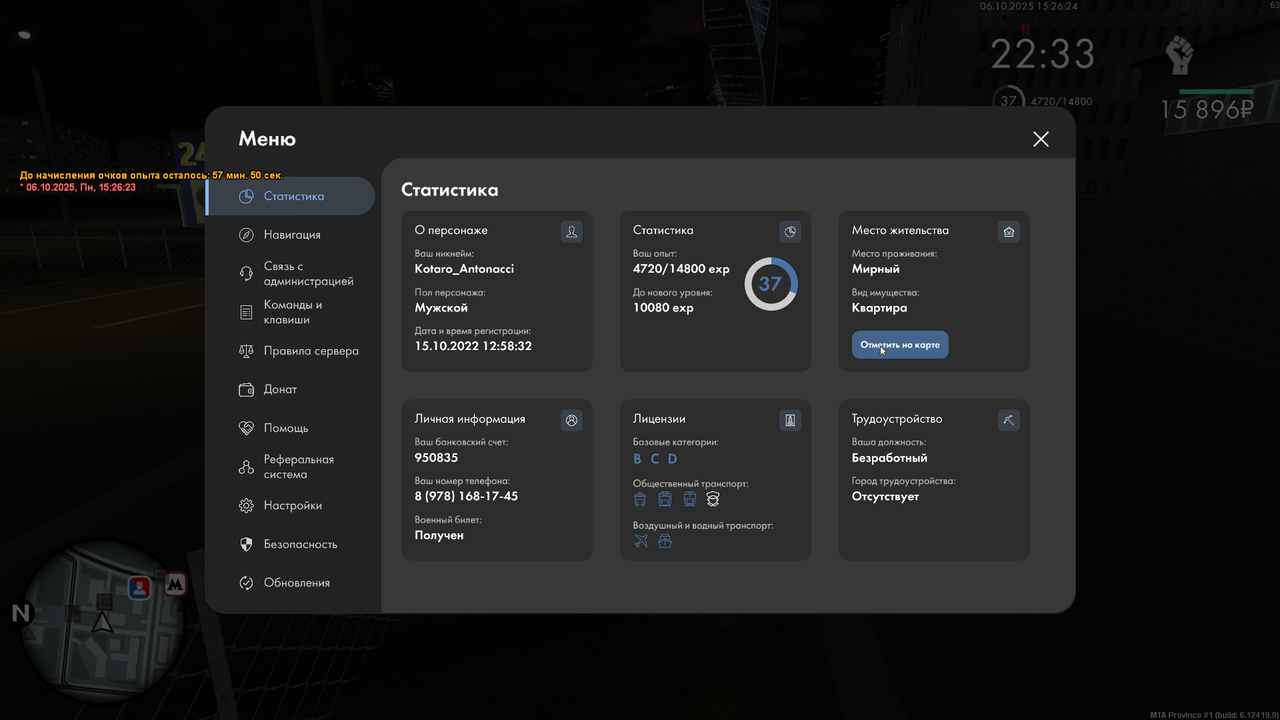Click the Статистика page heading
Screen dimensions: 1280x720
(x=450, y=189)
